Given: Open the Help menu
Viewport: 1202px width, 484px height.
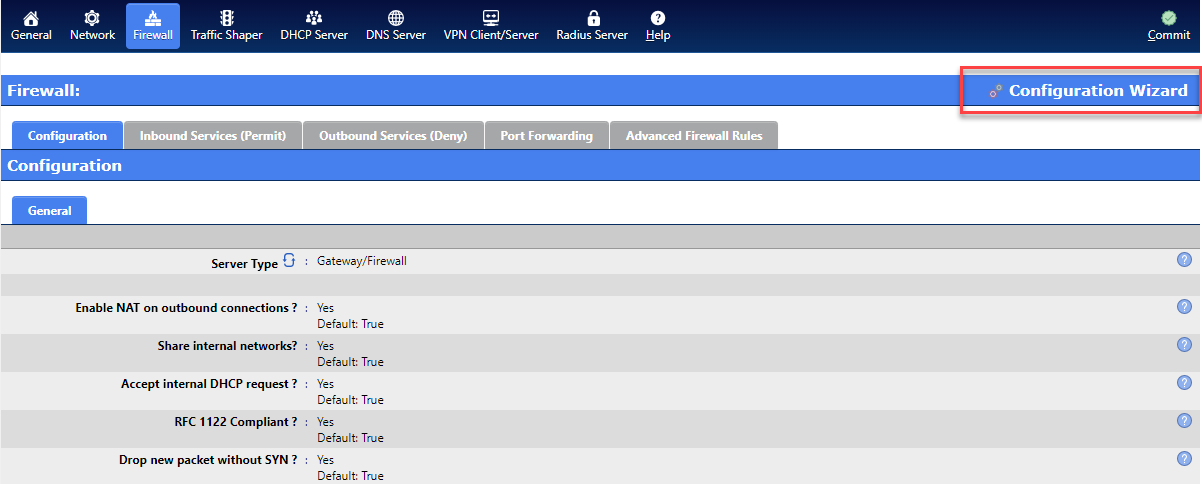Looking at the screenshot, I should click(x=658, y=26).
